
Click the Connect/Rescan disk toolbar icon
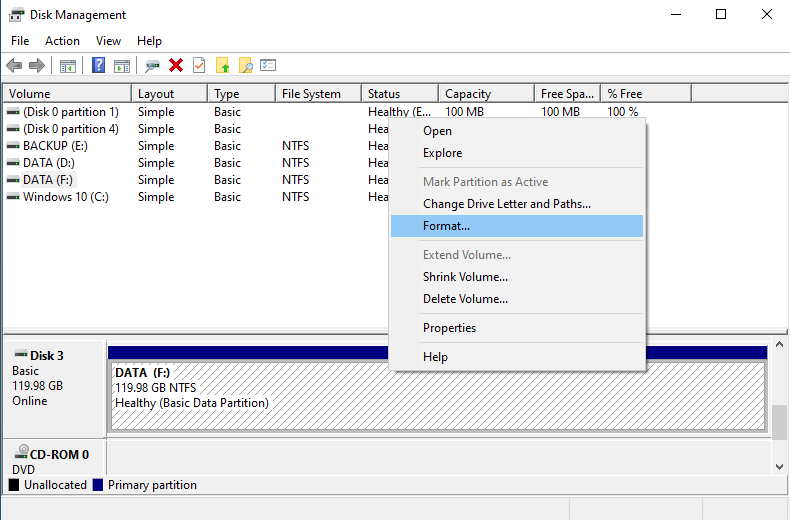coord(152,66)
